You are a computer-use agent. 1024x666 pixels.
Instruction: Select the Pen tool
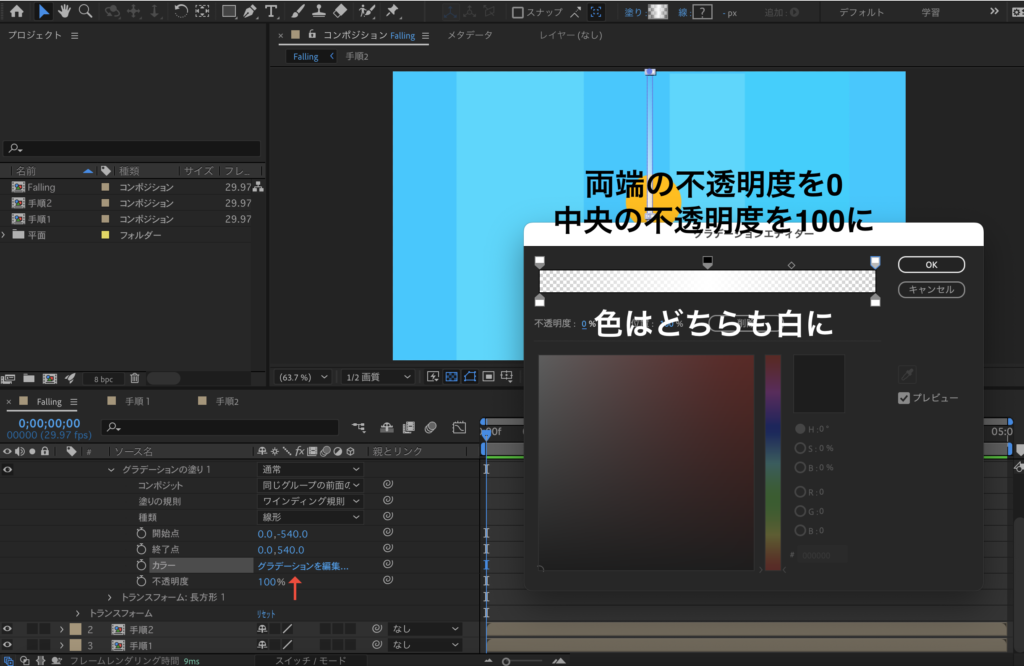(250, 12)
